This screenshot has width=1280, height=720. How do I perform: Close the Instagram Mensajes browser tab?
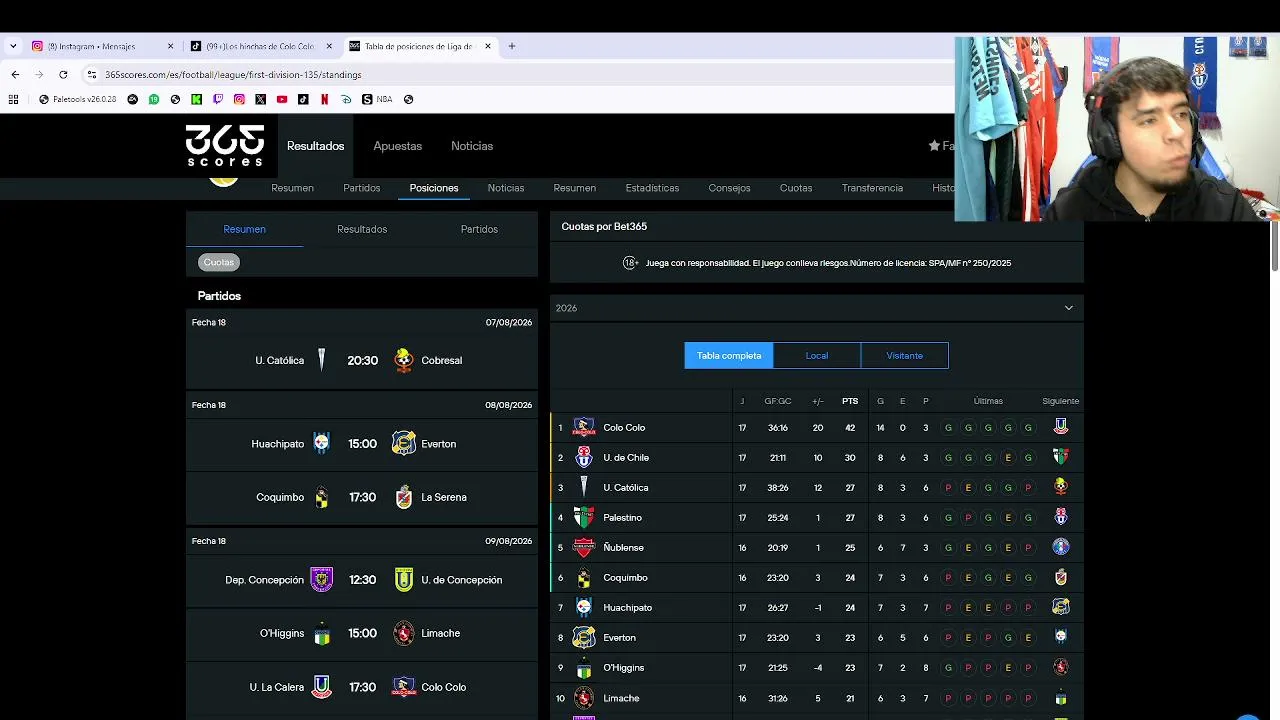point(170,46)
